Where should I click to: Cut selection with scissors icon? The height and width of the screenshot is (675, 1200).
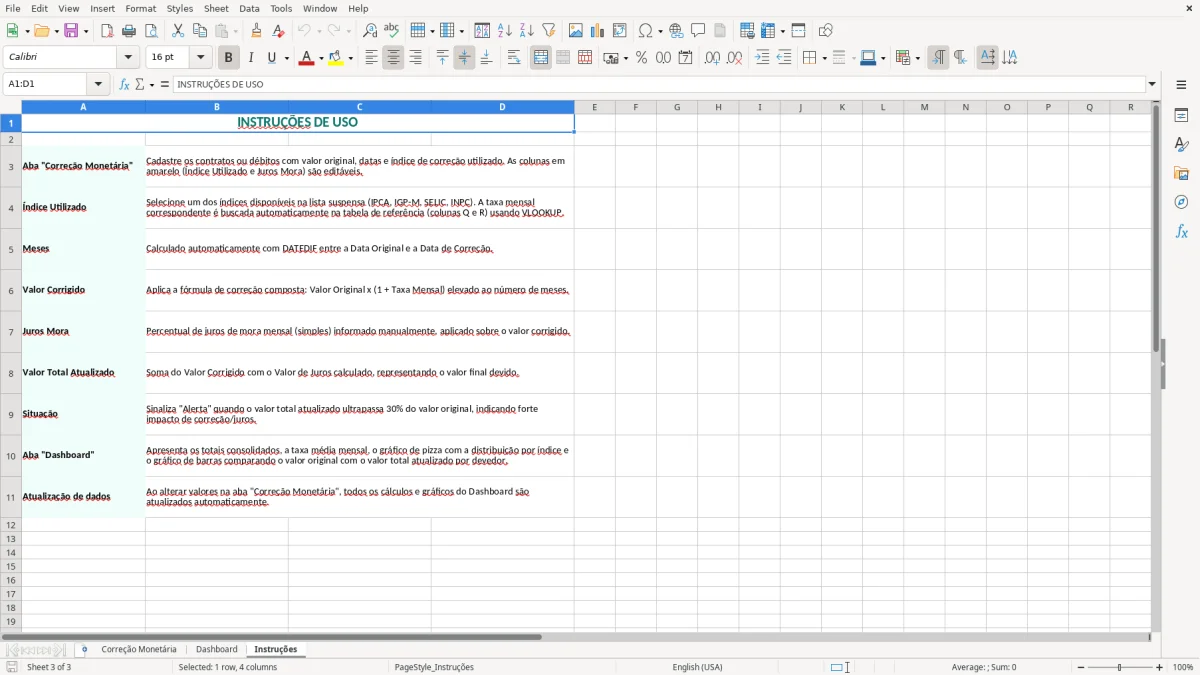tap(178, 31)
